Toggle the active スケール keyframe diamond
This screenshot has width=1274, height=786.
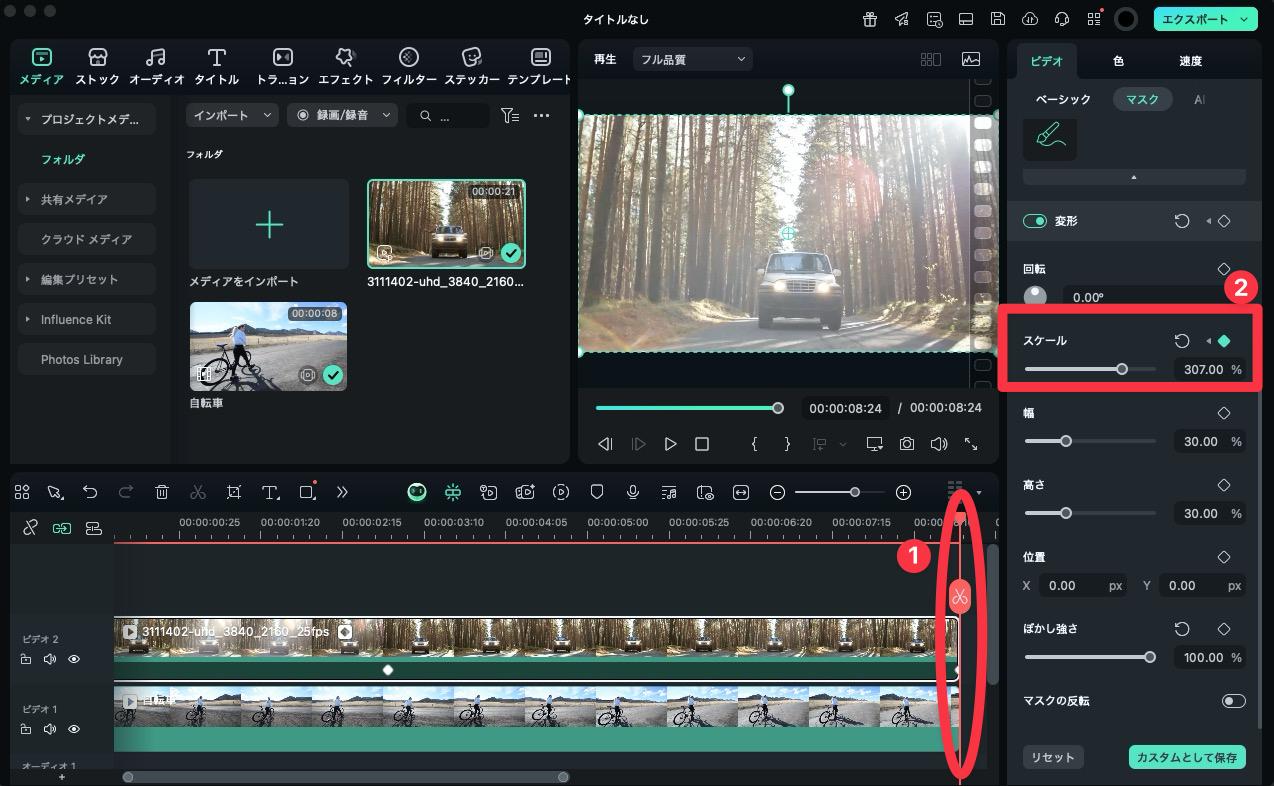point(1224,341)
